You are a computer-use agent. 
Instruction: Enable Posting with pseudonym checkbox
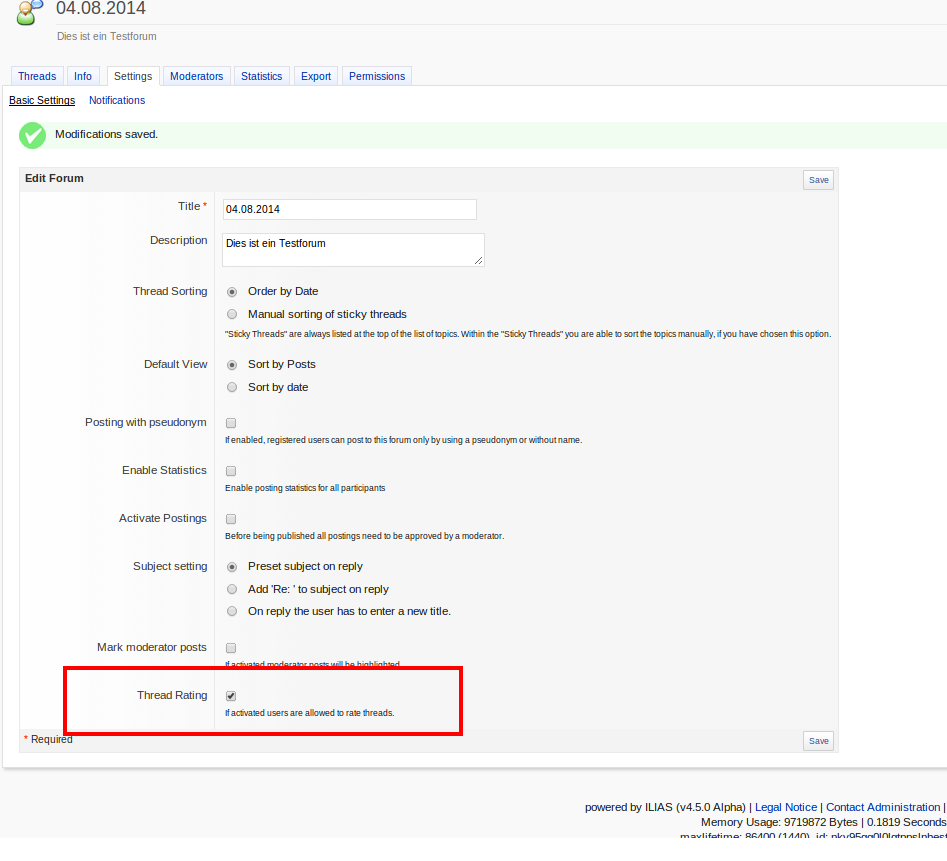231,423
